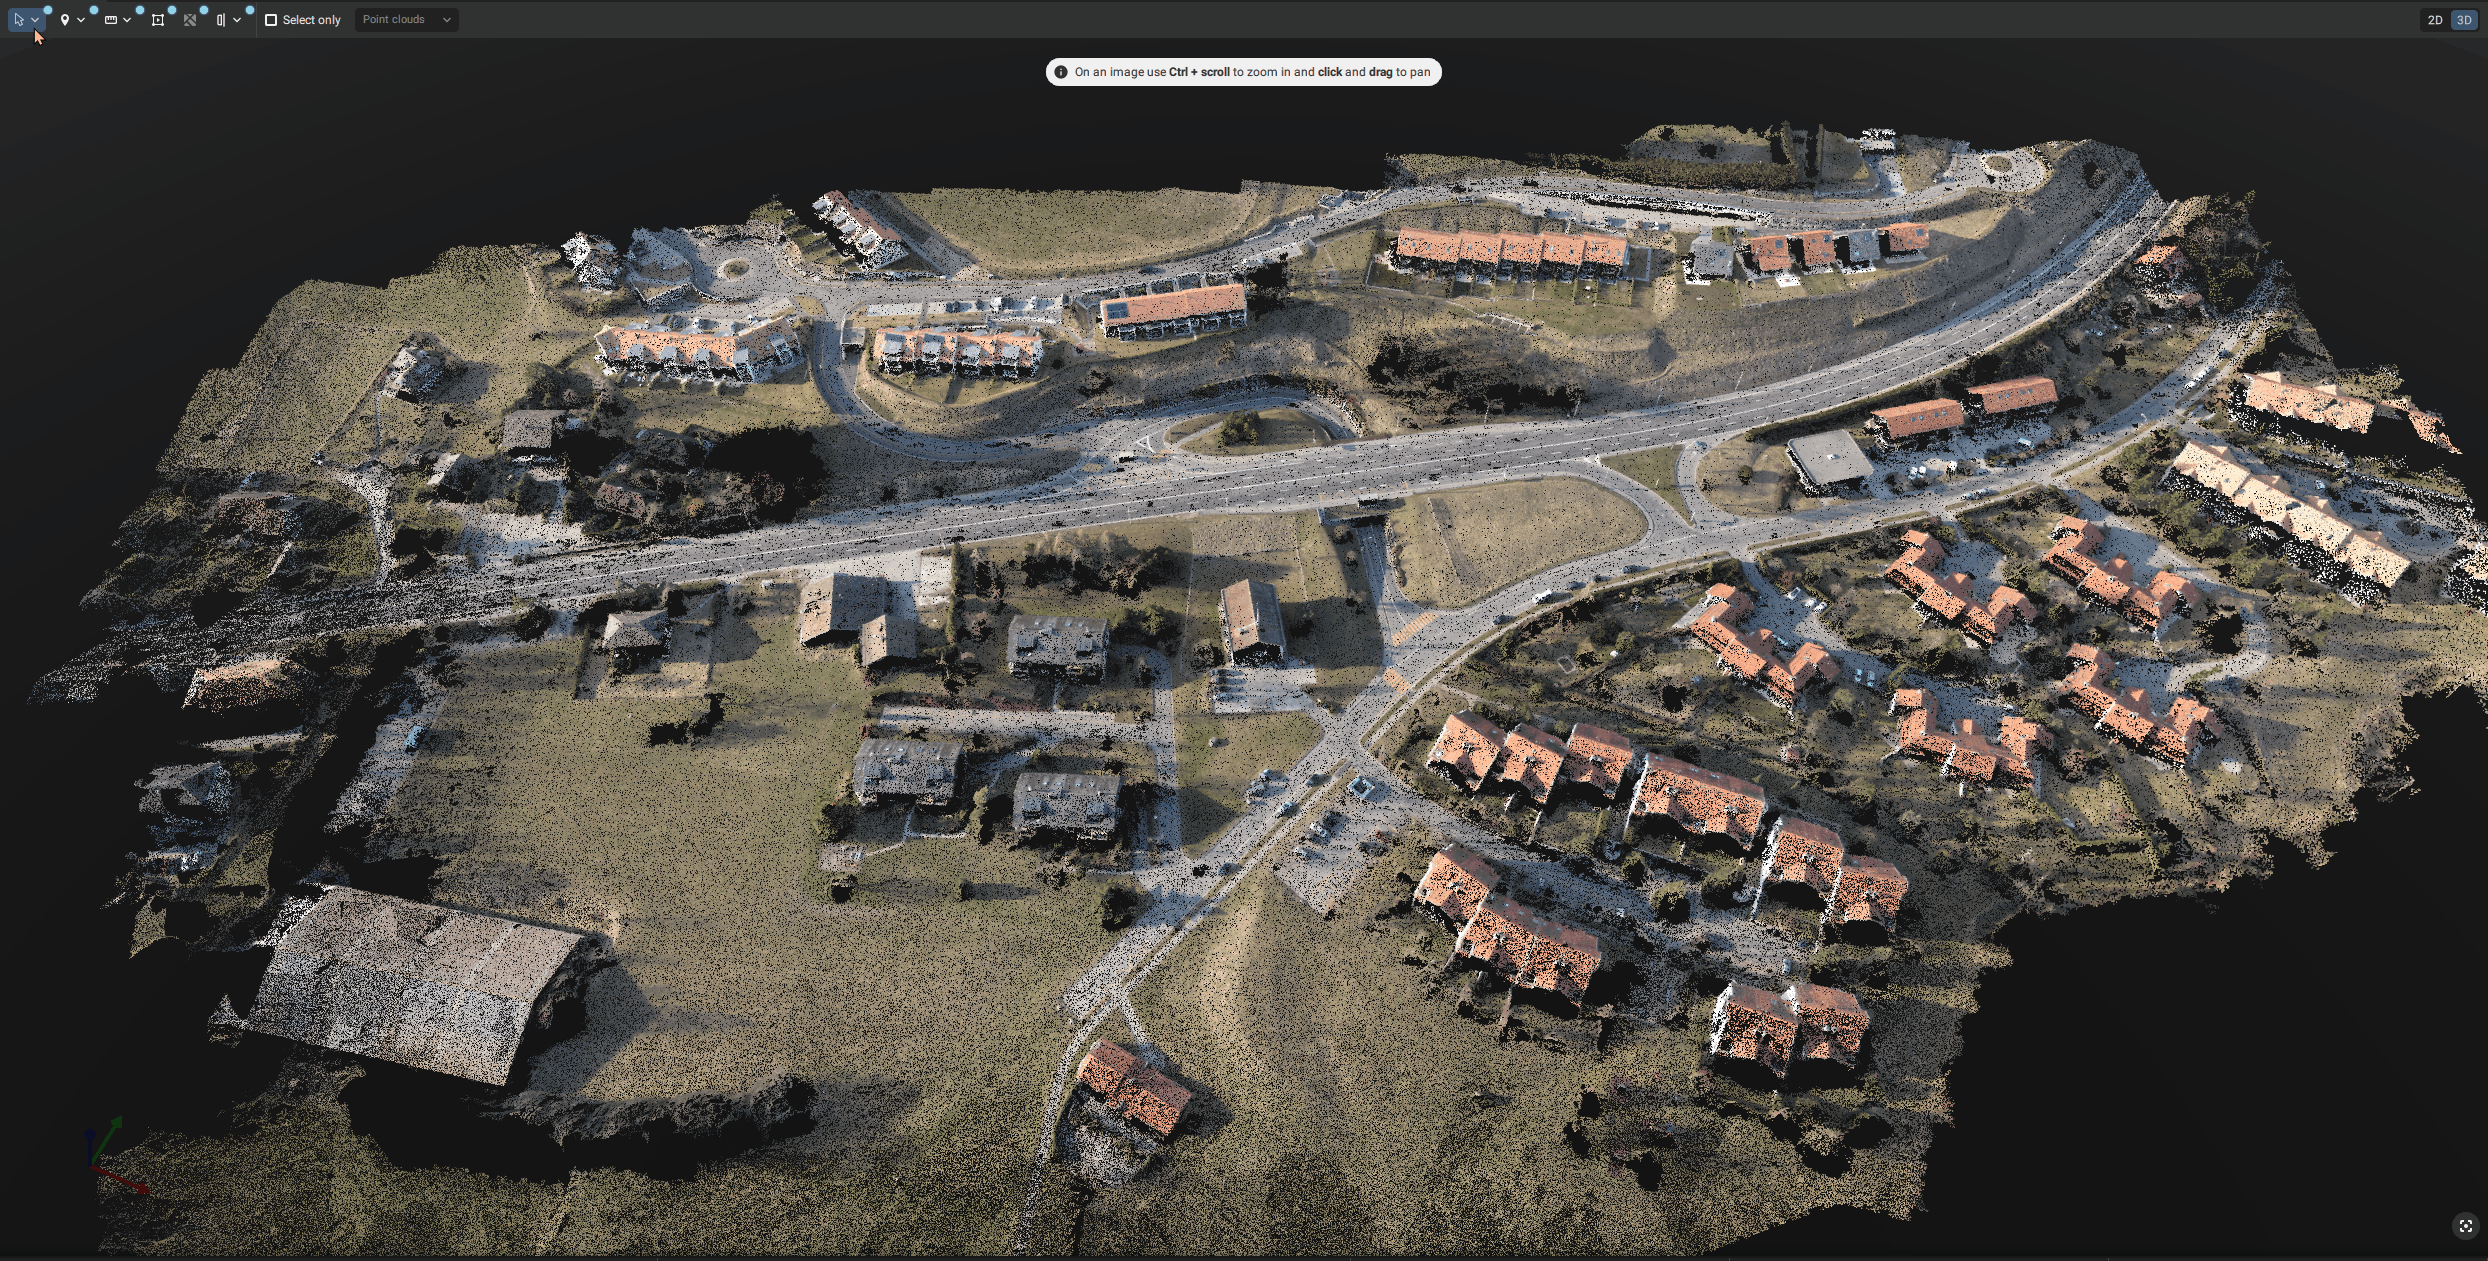
Task: Open the split view options chevron
Action: (237, 20)
